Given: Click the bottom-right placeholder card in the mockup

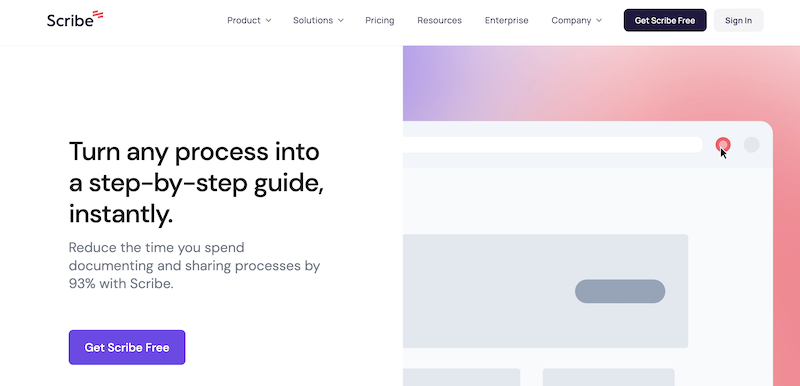Looking at the screenshot, I should click(x=609, y=377).
